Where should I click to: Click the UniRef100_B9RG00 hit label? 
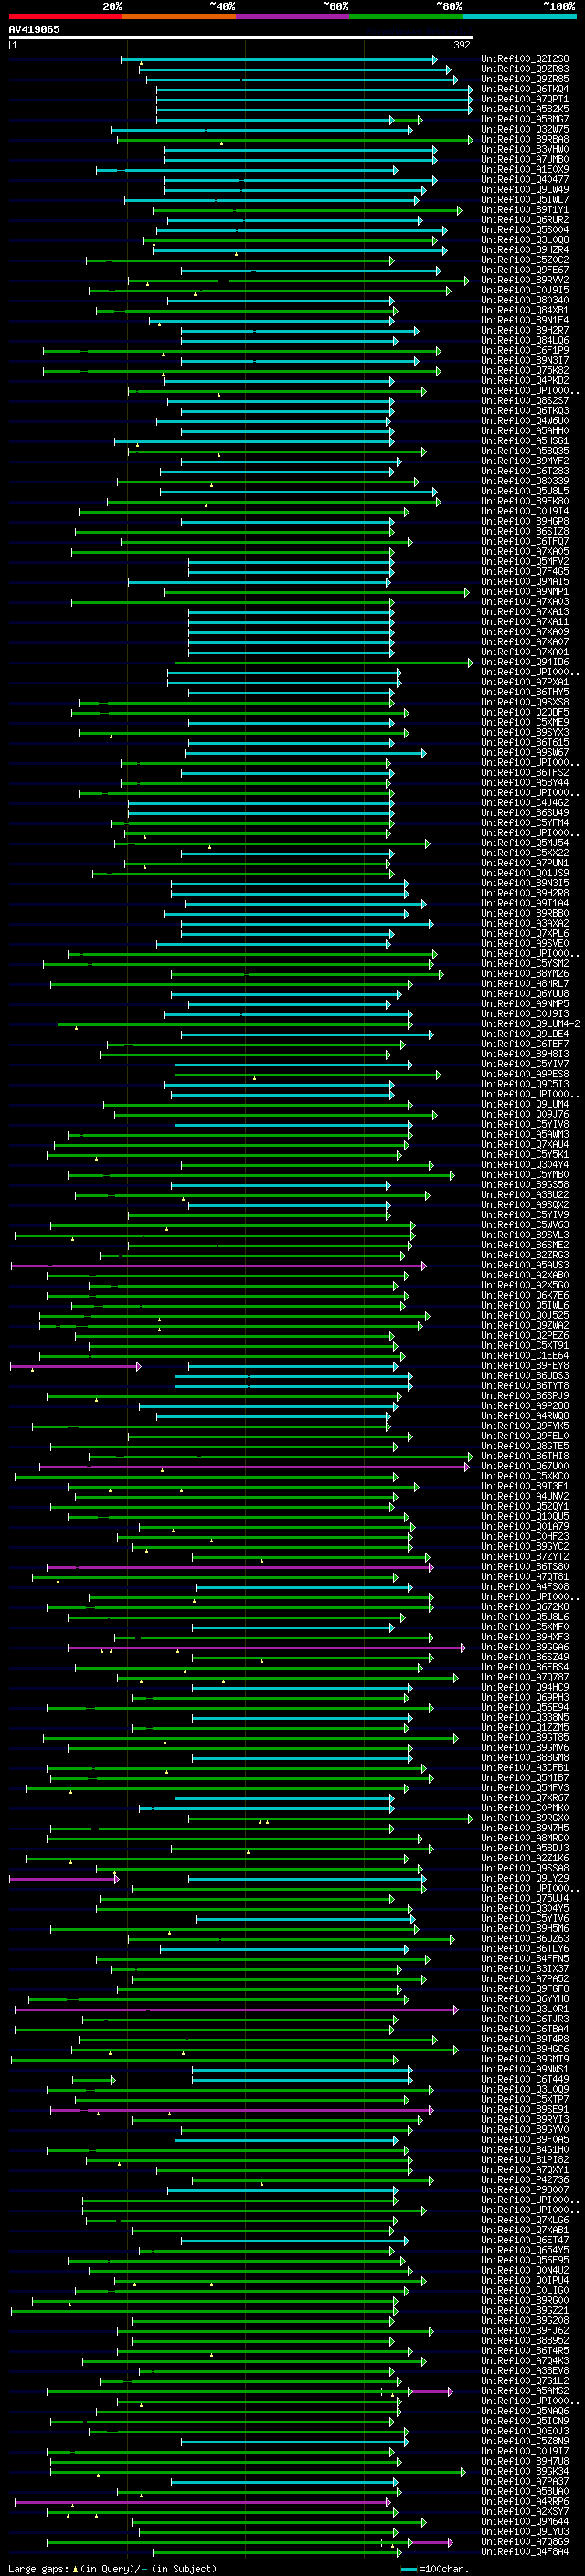coord(525,2300)
